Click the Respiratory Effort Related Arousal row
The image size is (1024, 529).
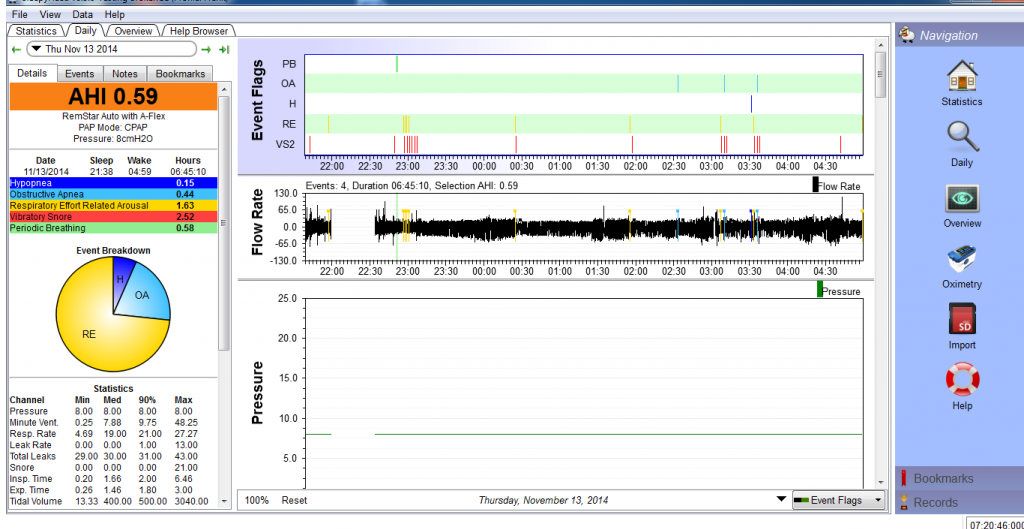pyautogui.click(x=112, y=206)
